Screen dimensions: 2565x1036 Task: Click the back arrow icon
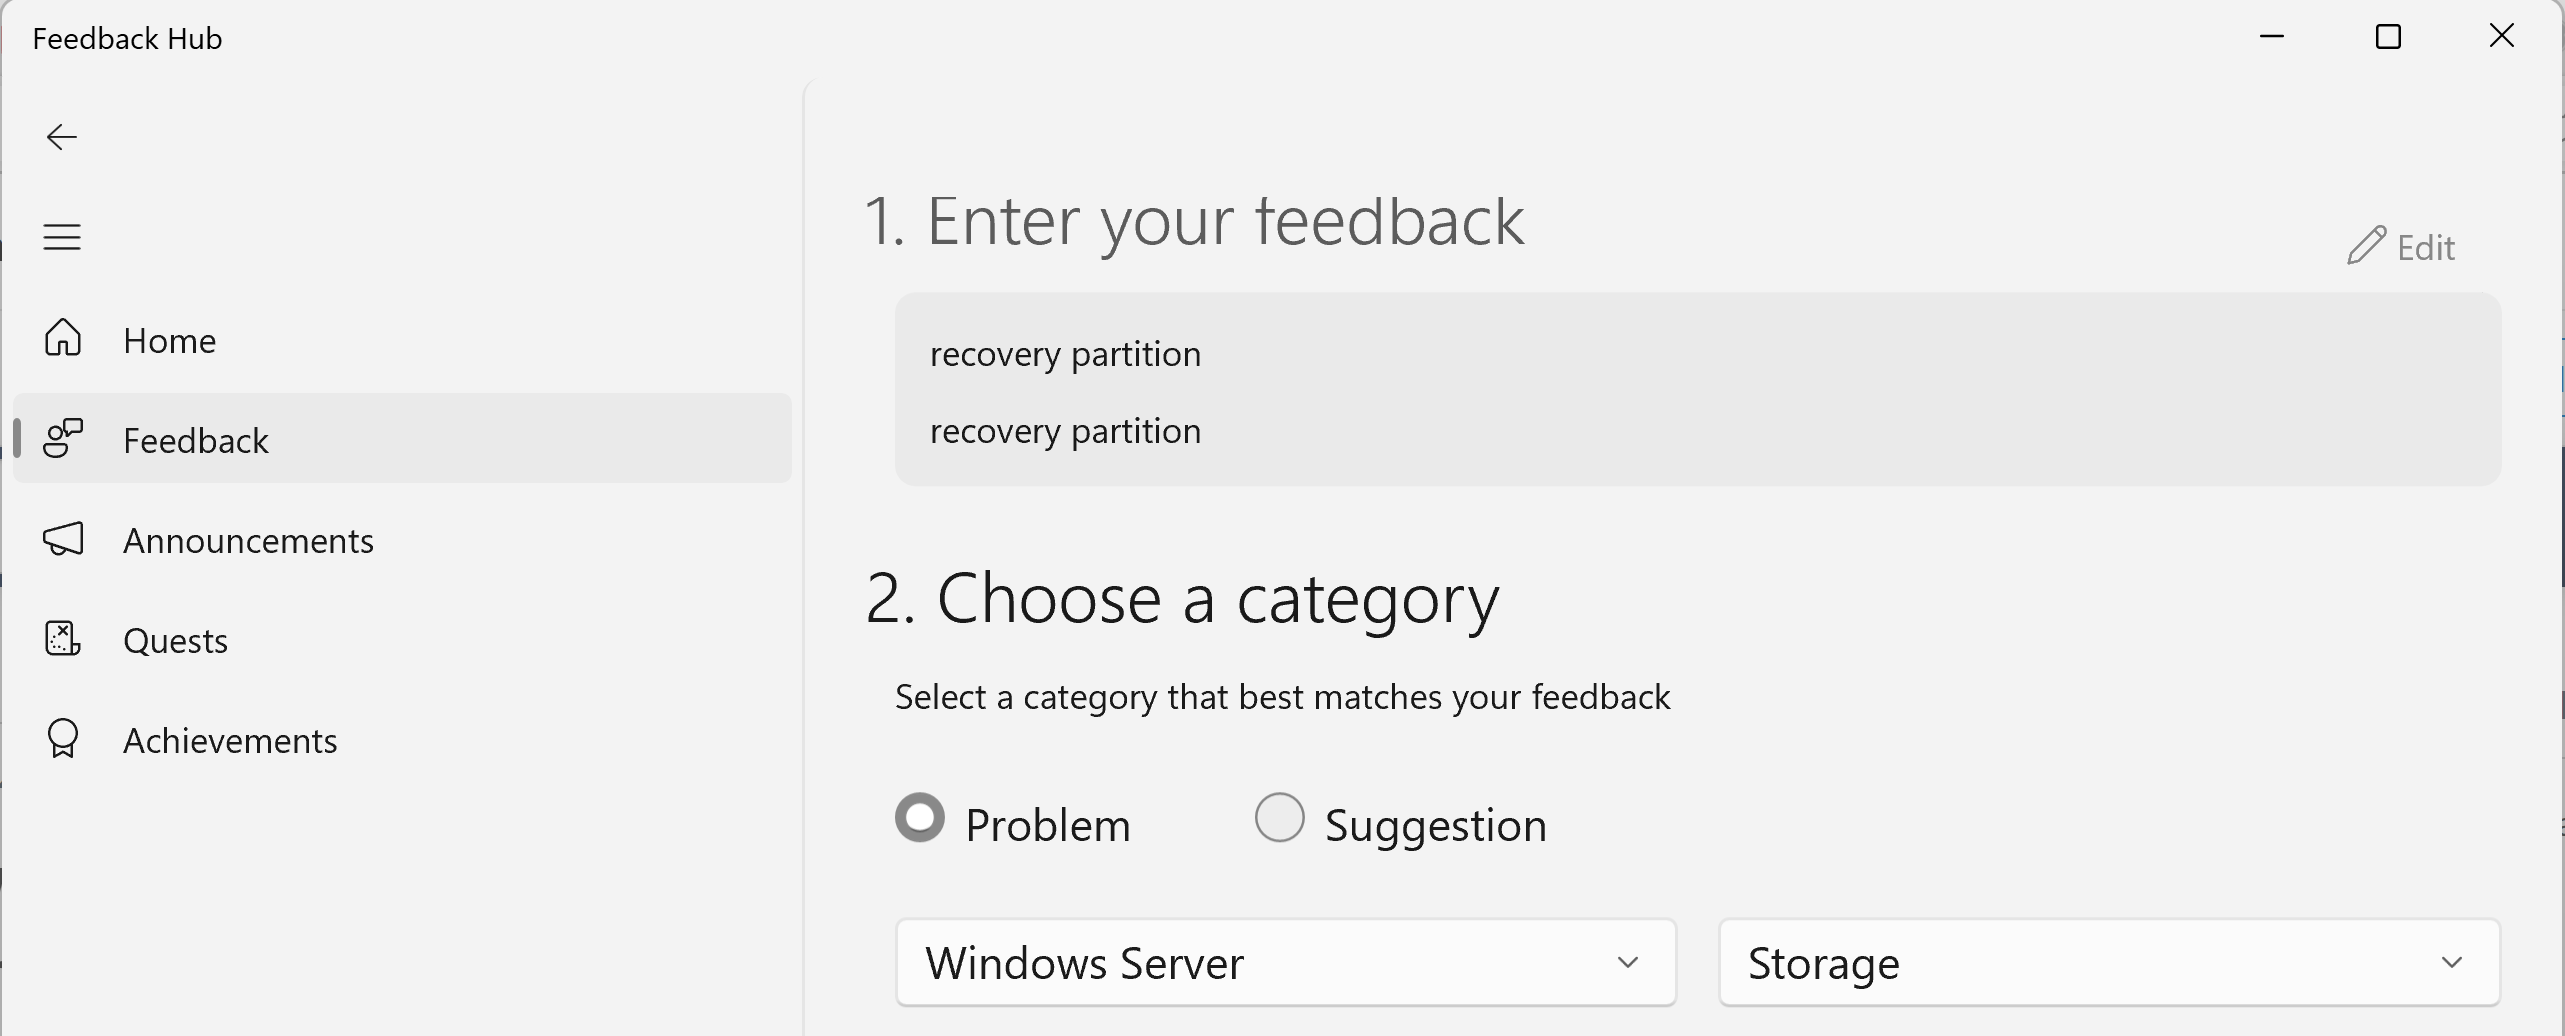(61, 136)
